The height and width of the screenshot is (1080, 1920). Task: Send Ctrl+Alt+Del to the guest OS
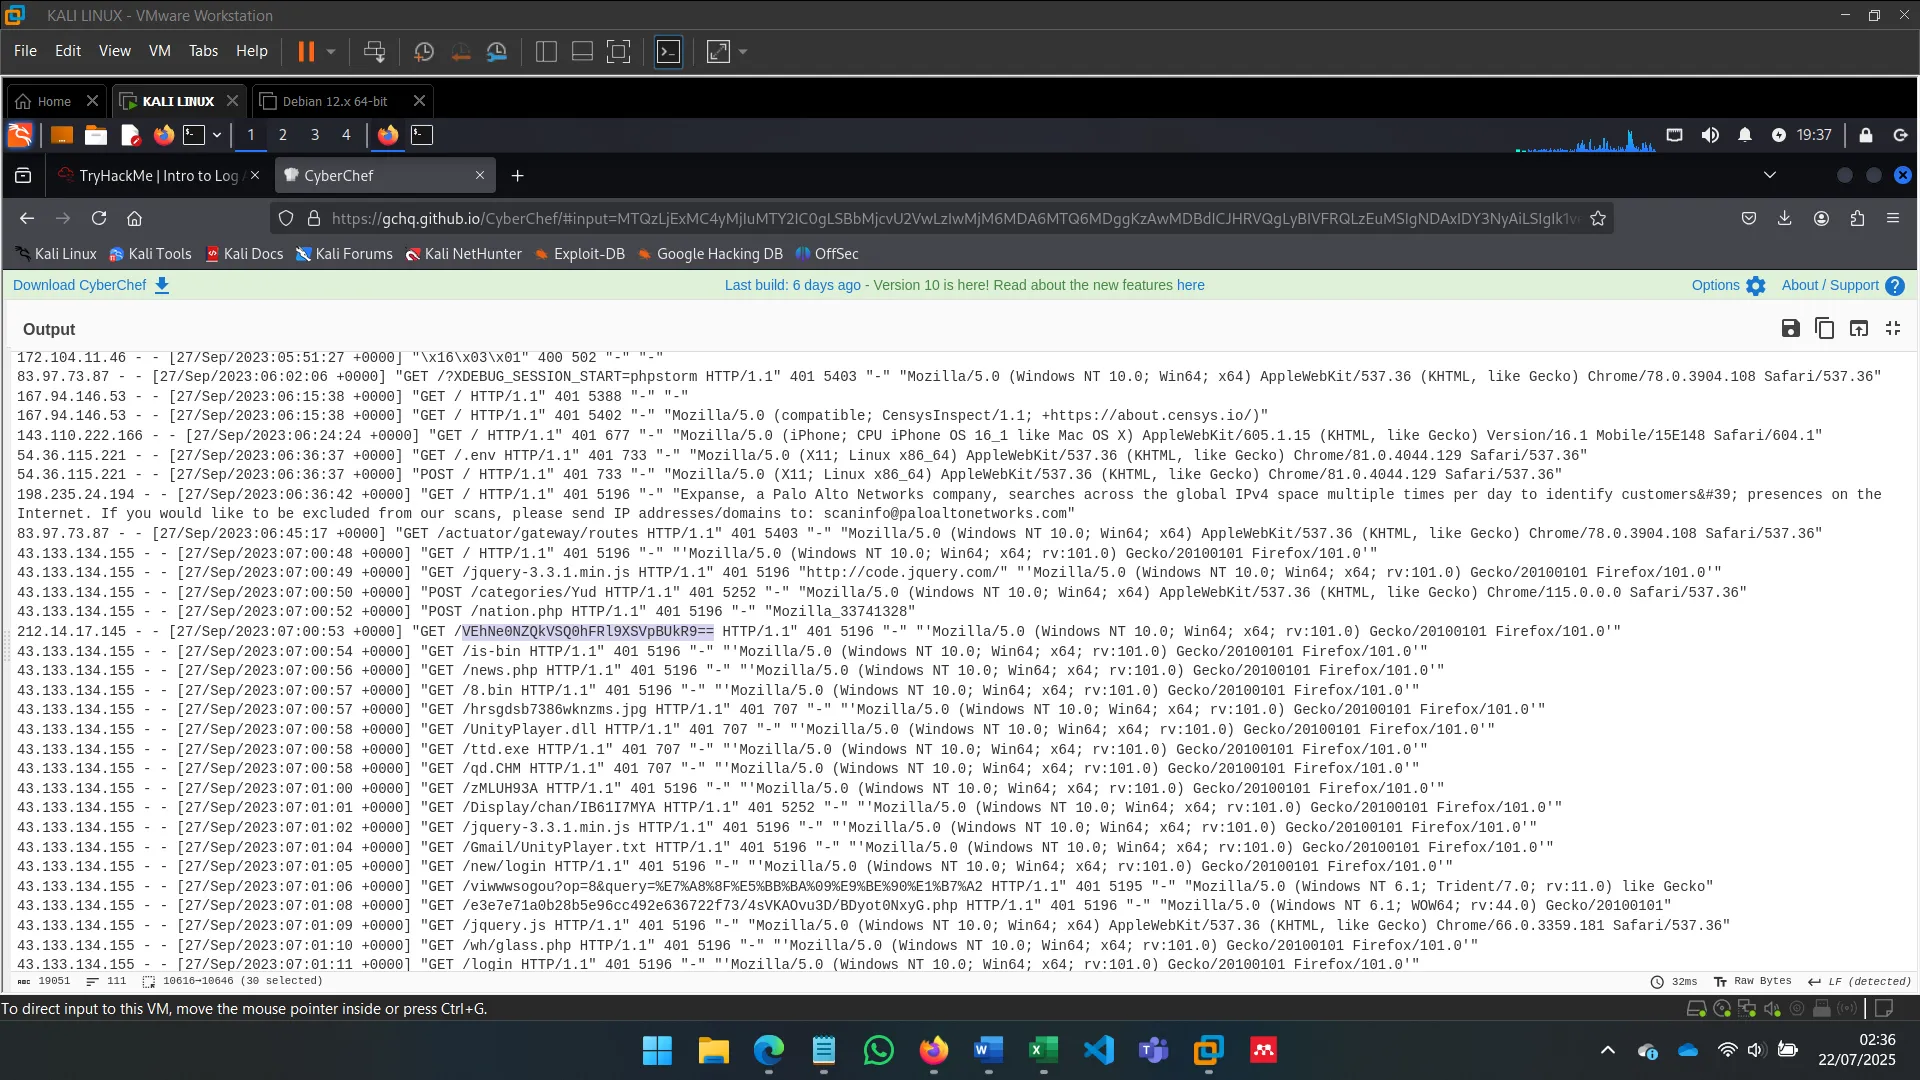[374, 51]
